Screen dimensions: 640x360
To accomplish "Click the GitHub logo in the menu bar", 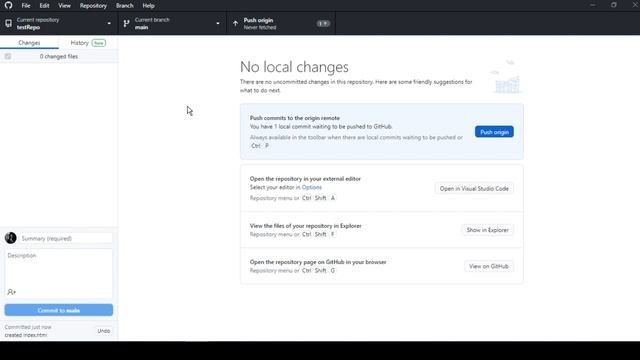I will point(8,5).
